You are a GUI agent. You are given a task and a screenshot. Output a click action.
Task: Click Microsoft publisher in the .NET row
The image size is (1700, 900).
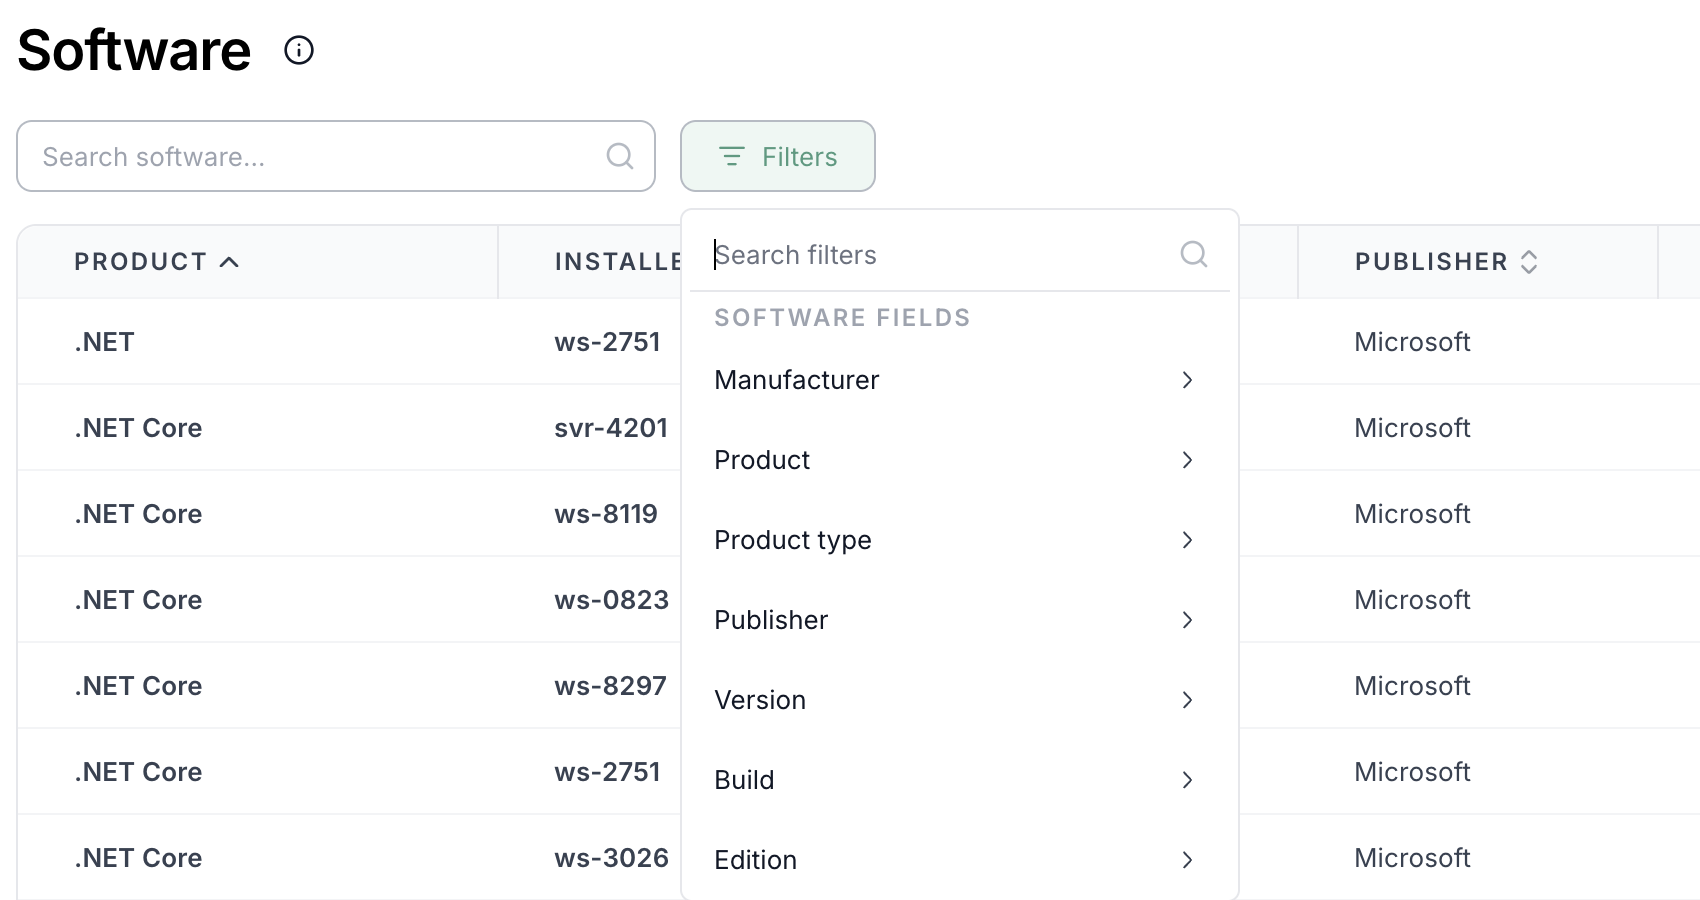click(1412, 342)
